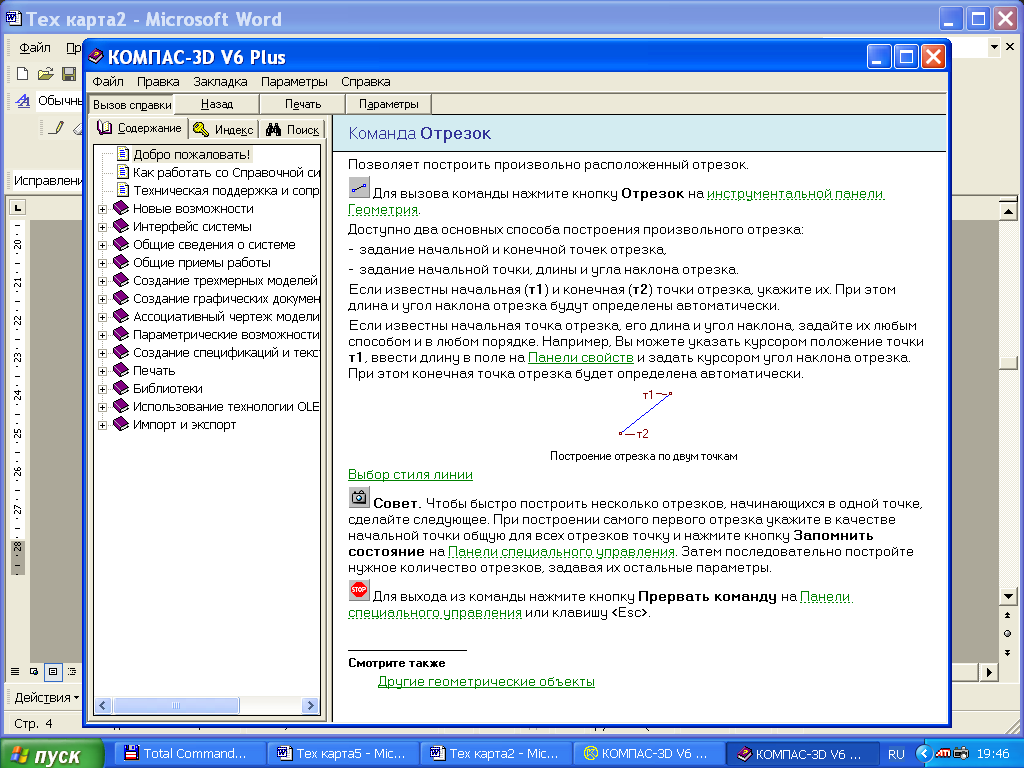Screen dimensions: 1024x768
Task: Select Как работать со Справочной topic
Action: pyautogui.click(x=227, y=172)
